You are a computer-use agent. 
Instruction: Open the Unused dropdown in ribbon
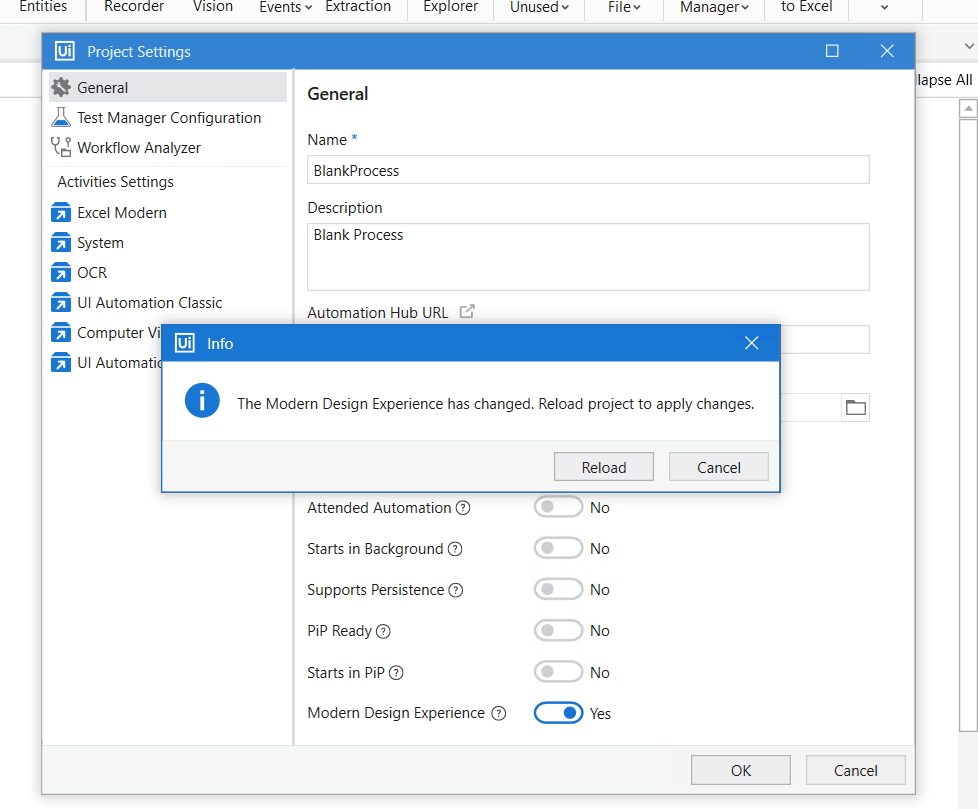[540, 7]
